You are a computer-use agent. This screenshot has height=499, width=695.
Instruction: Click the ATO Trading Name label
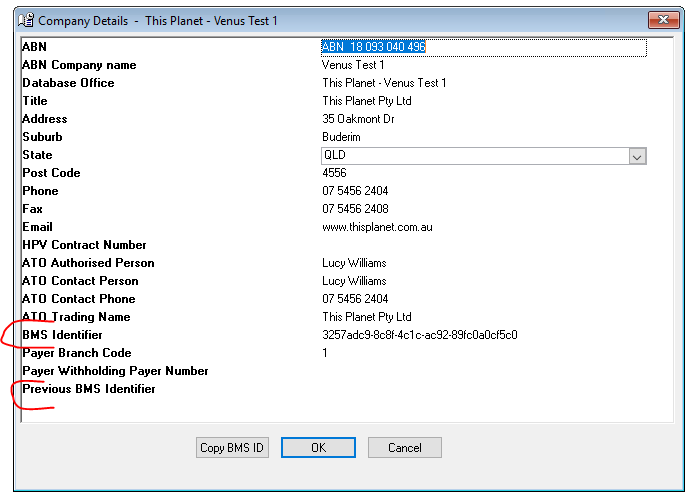coord(76,317)
